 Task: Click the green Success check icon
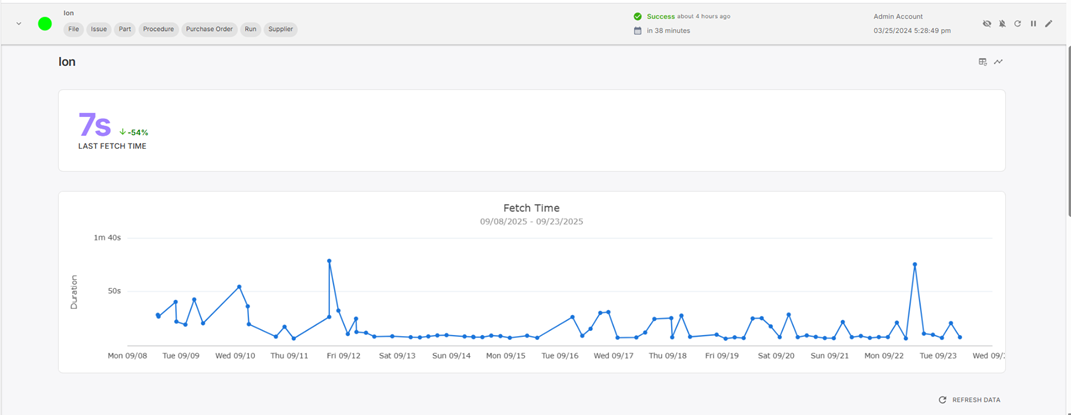(638, 16)
